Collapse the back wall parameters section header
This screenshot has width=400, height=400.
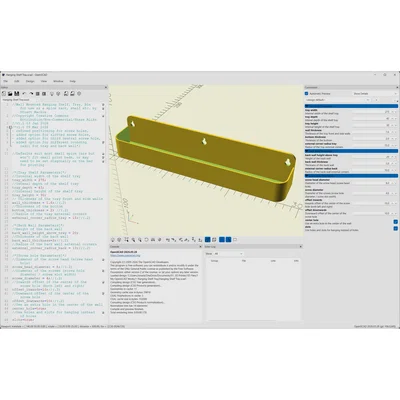(x=351, y=151)
